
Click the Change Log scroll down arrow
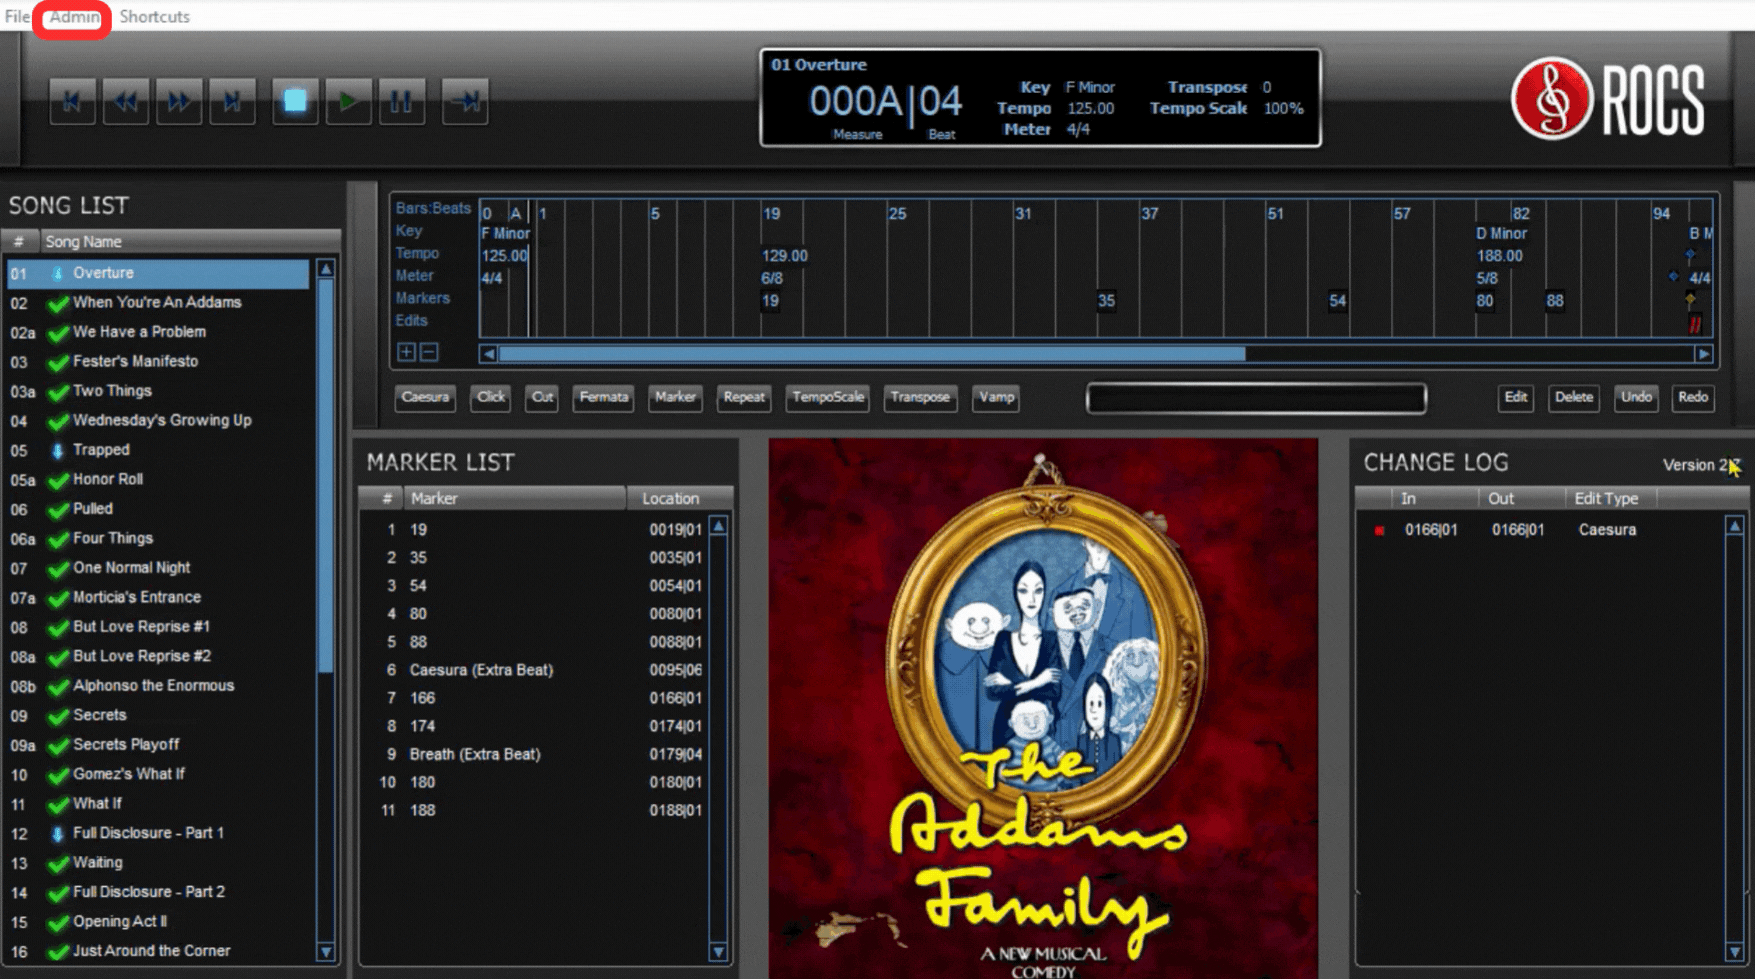coord(1735,952)
